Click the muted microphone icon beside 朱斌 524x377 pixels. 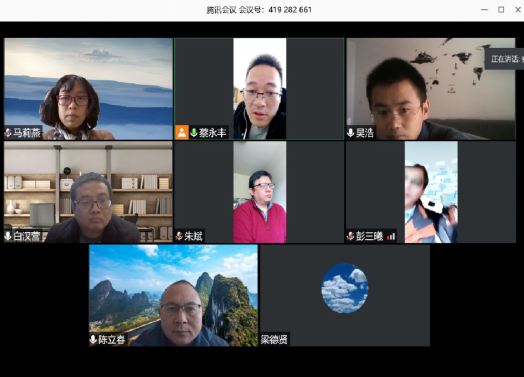pyautogui.click(x=179, y=236)
